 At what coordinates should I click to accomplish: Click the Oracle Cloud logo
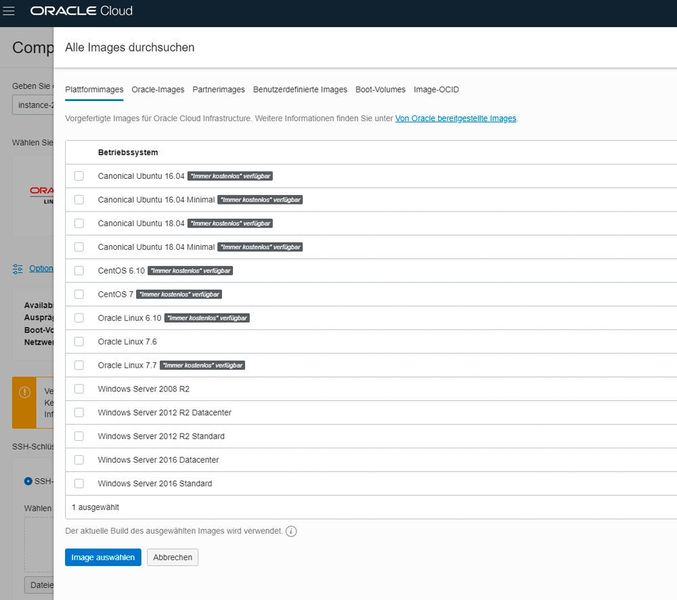point(81,11)
